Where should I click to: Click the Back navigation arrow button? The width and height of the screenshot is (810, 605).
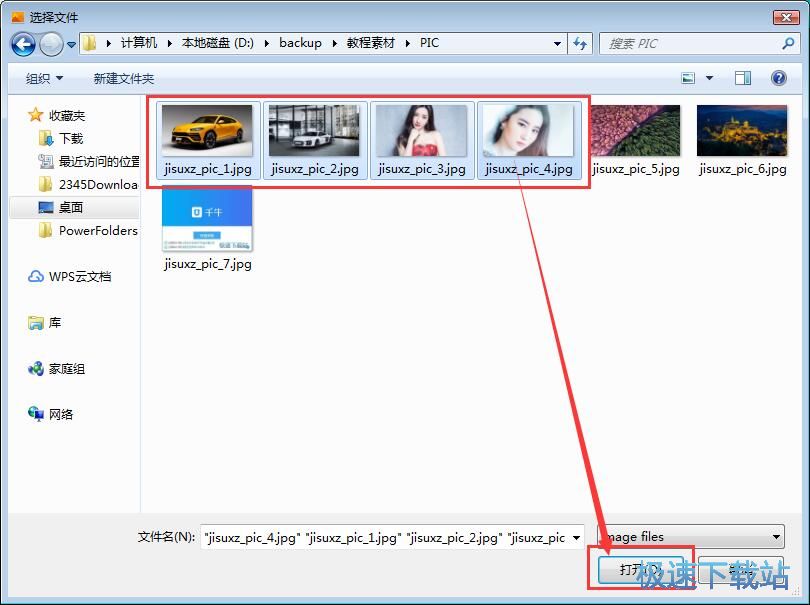tap(23, 44)
